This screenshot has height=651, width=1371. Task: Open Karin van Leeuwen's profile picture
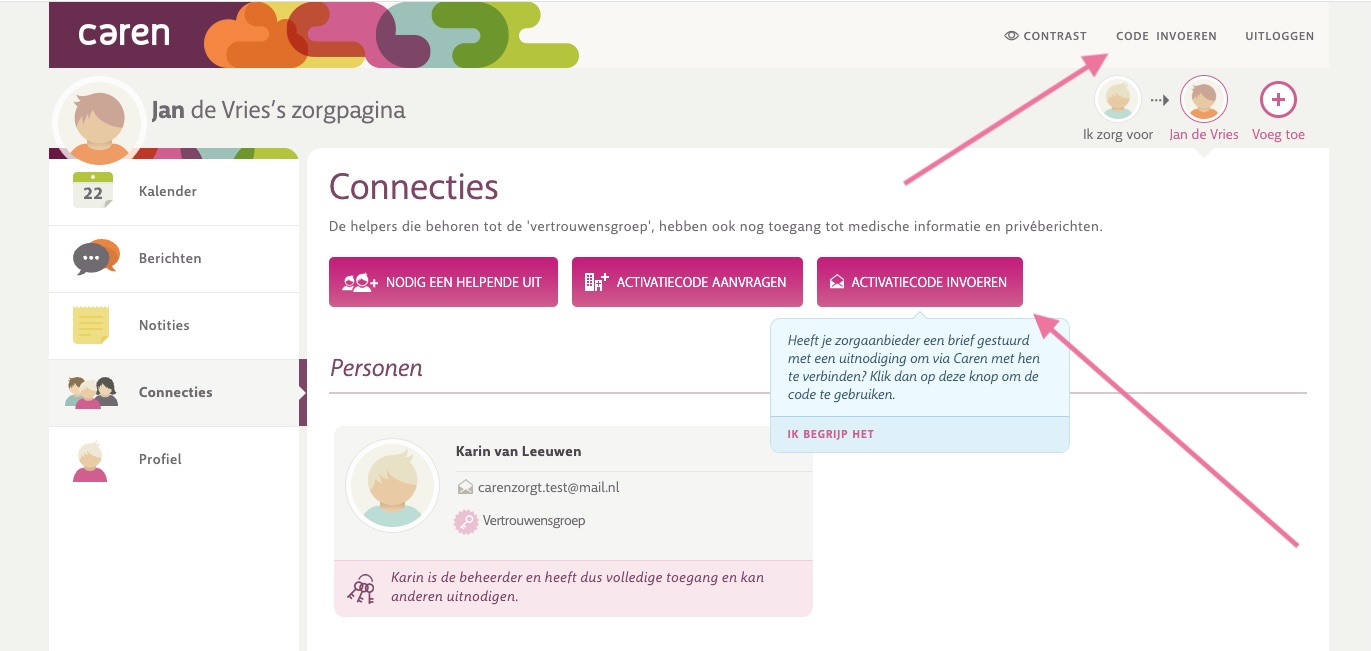click(392, 485)
